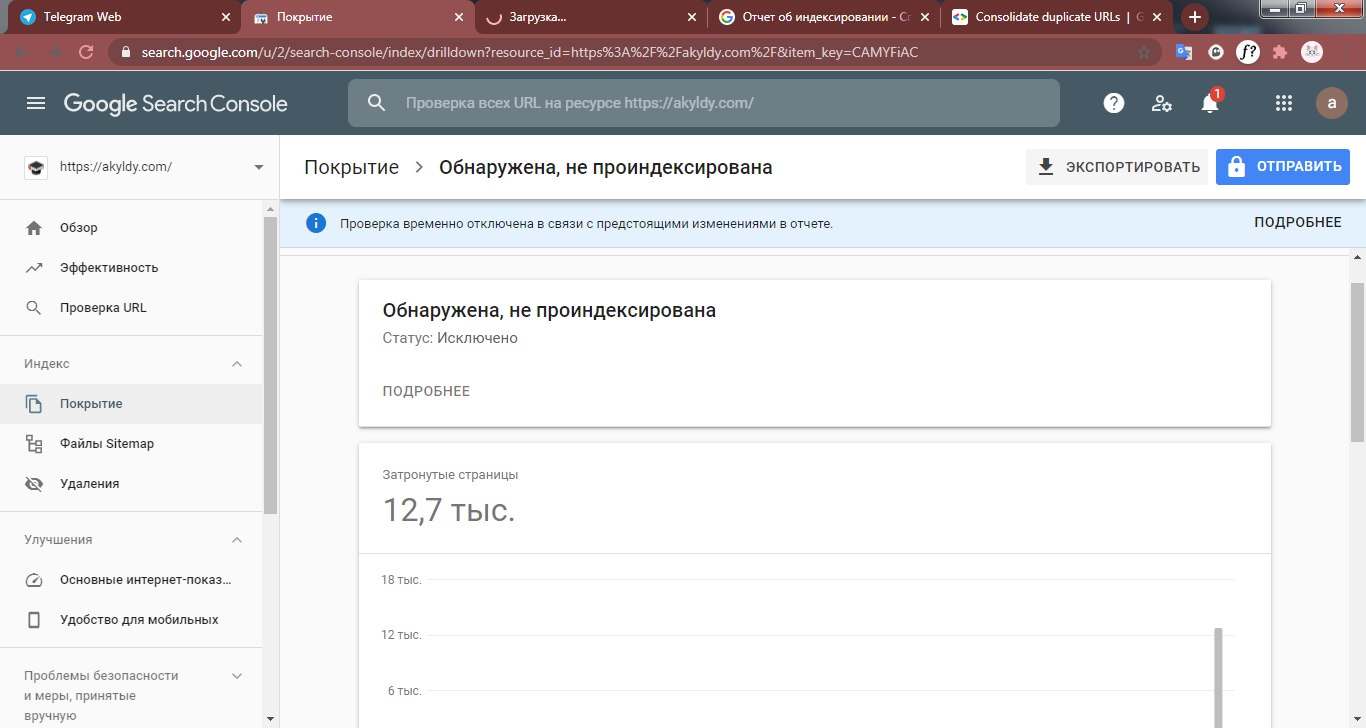1366x728 pixels.
Task: Go to Покрытие in the breadcrumb
Action: click(x=351, y=167)
